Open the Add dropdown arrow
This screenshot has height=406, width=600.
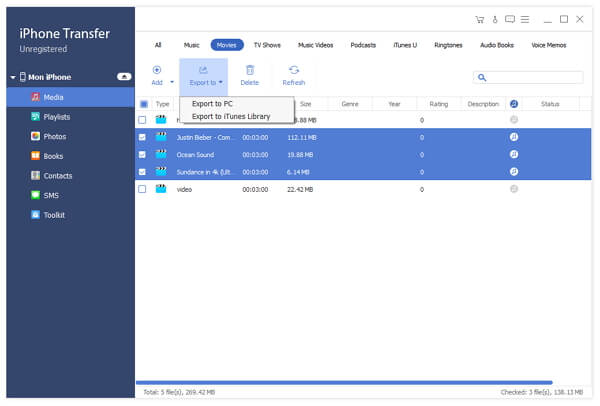pos(172,82)
